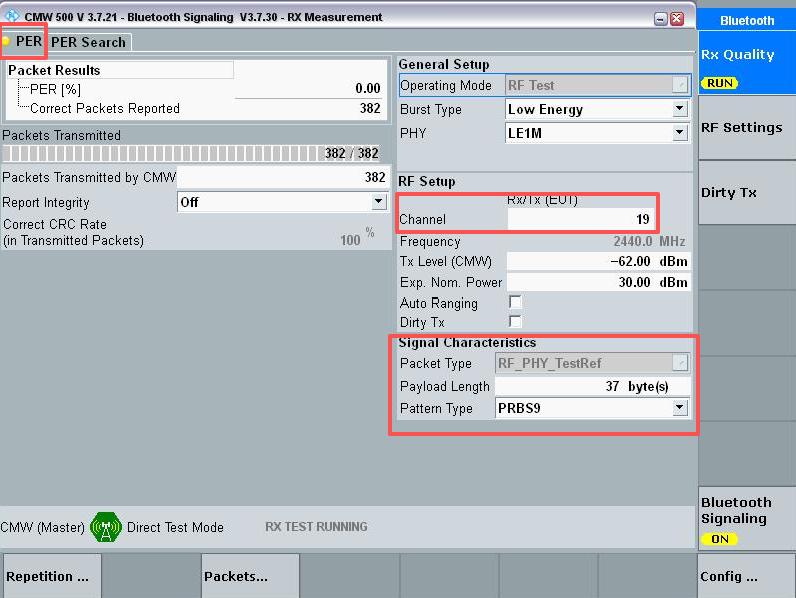
Task: Click the CMW (Master) label
Action: click(x=43, y=527)
